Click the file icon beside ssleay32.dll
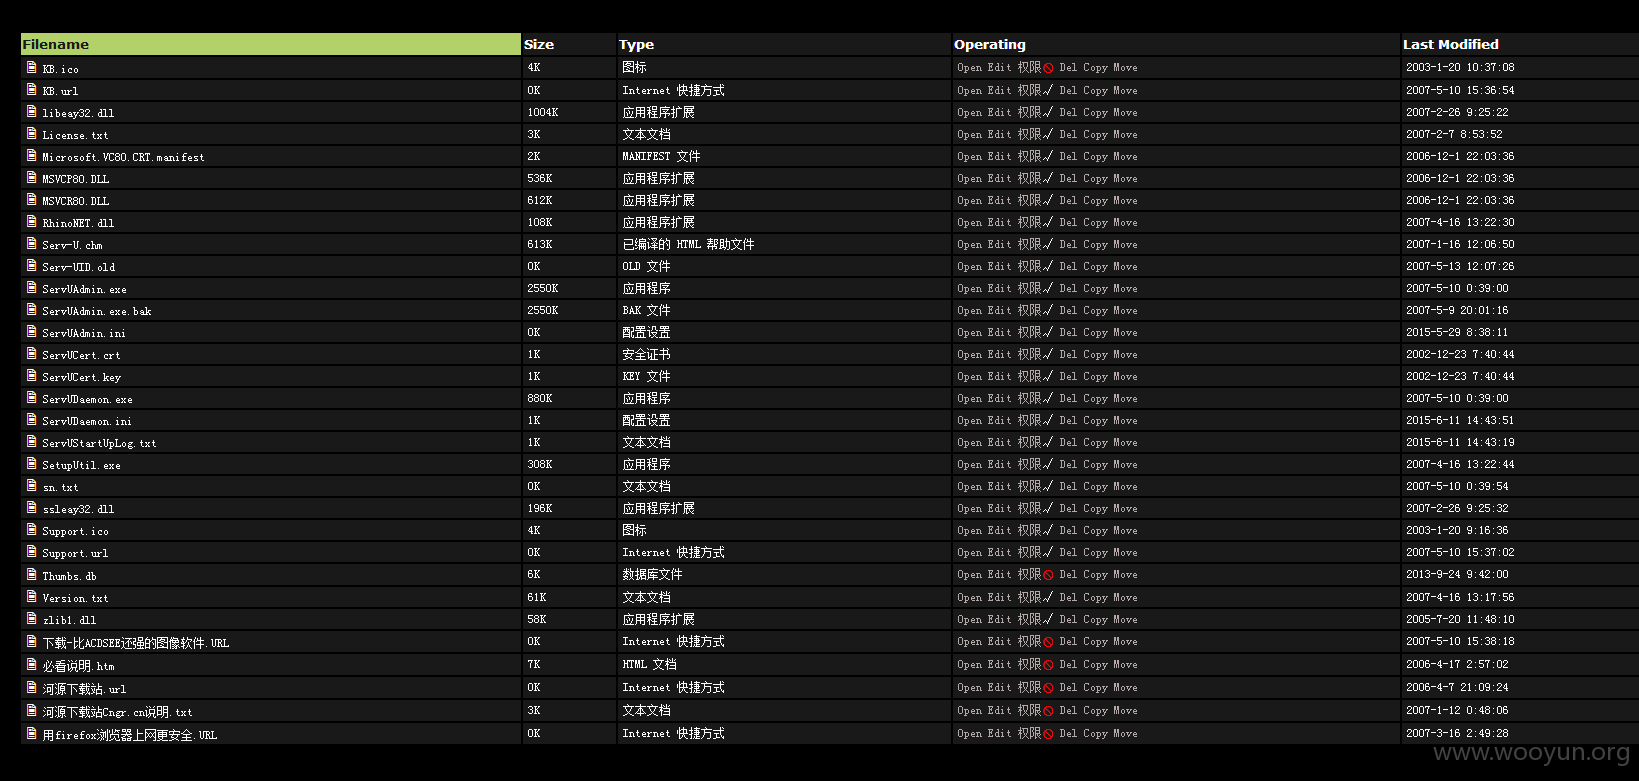The width and height of the screenshot is (1639, 781). pos(32,507)
